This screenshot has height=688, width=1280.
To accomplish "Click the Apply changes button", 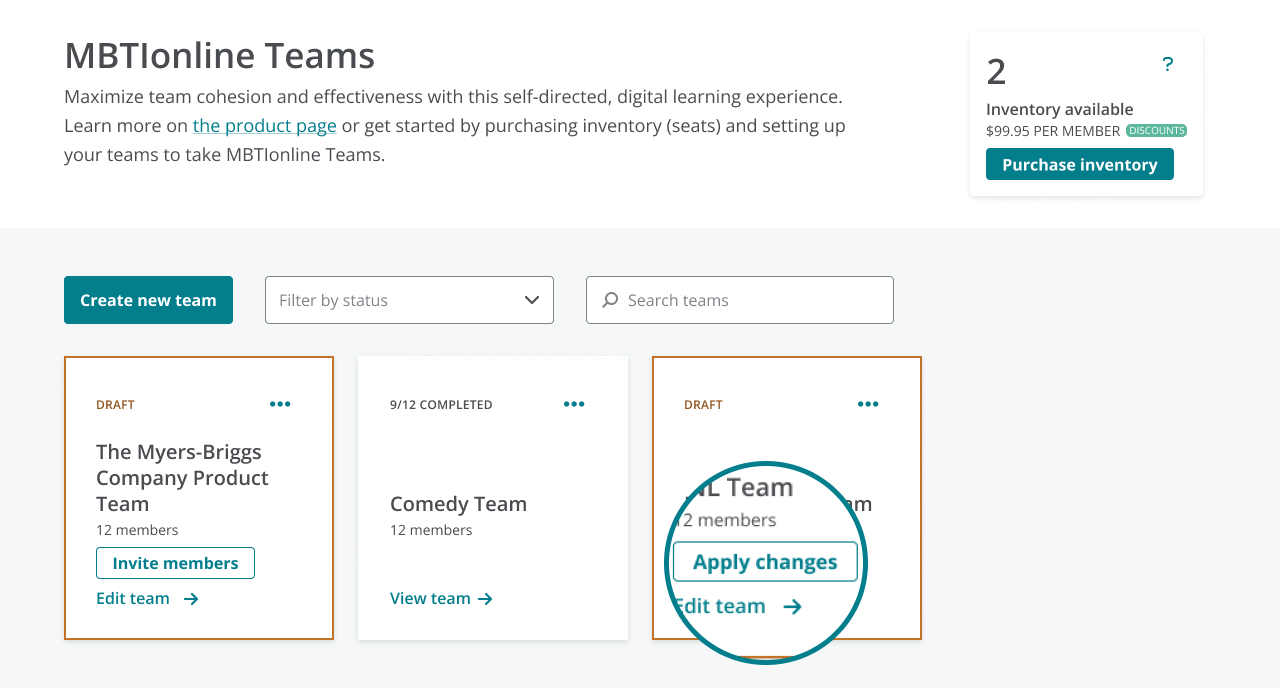I will (x=765, y=562).
